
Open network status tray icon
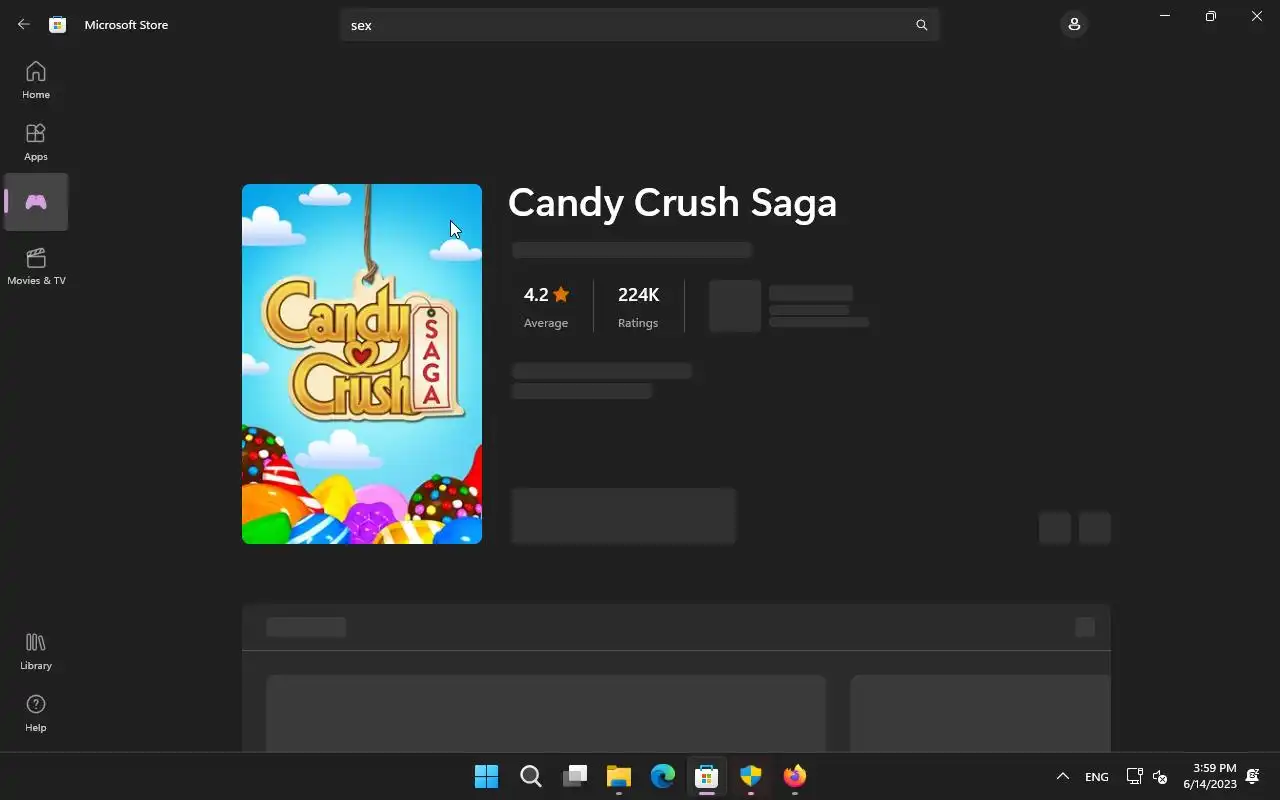tap(1134, 776)
